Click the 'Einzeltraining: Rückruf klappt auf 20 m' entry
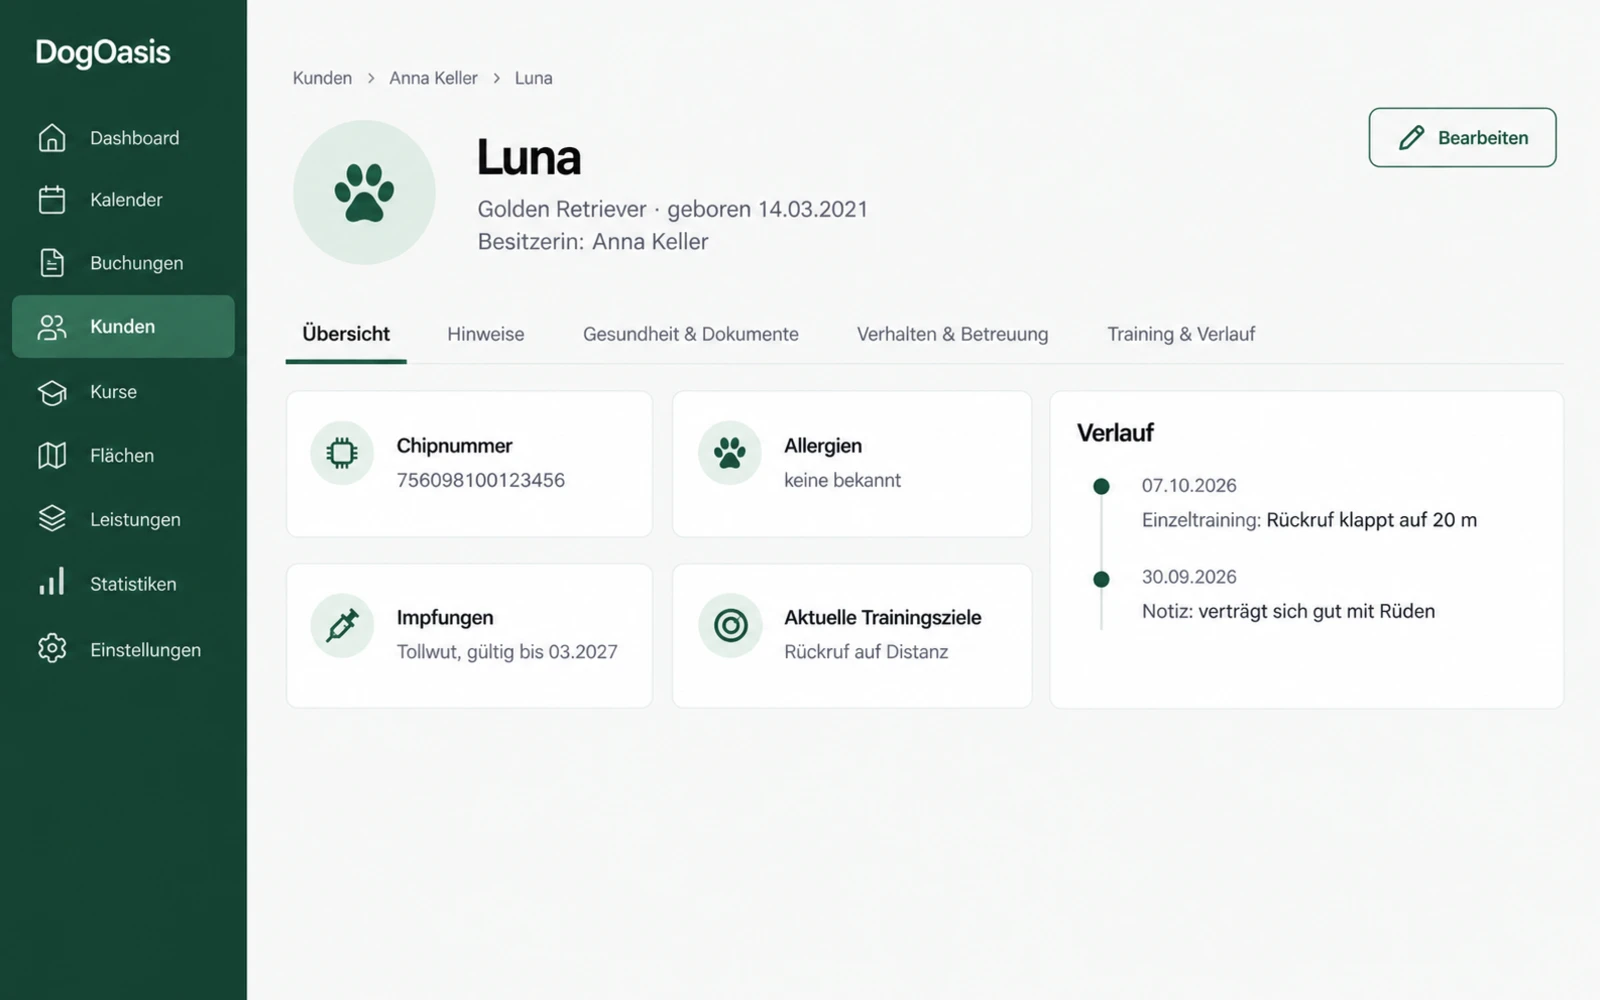Viewport: 1600px width, 1000px height. click(1309, 520)
